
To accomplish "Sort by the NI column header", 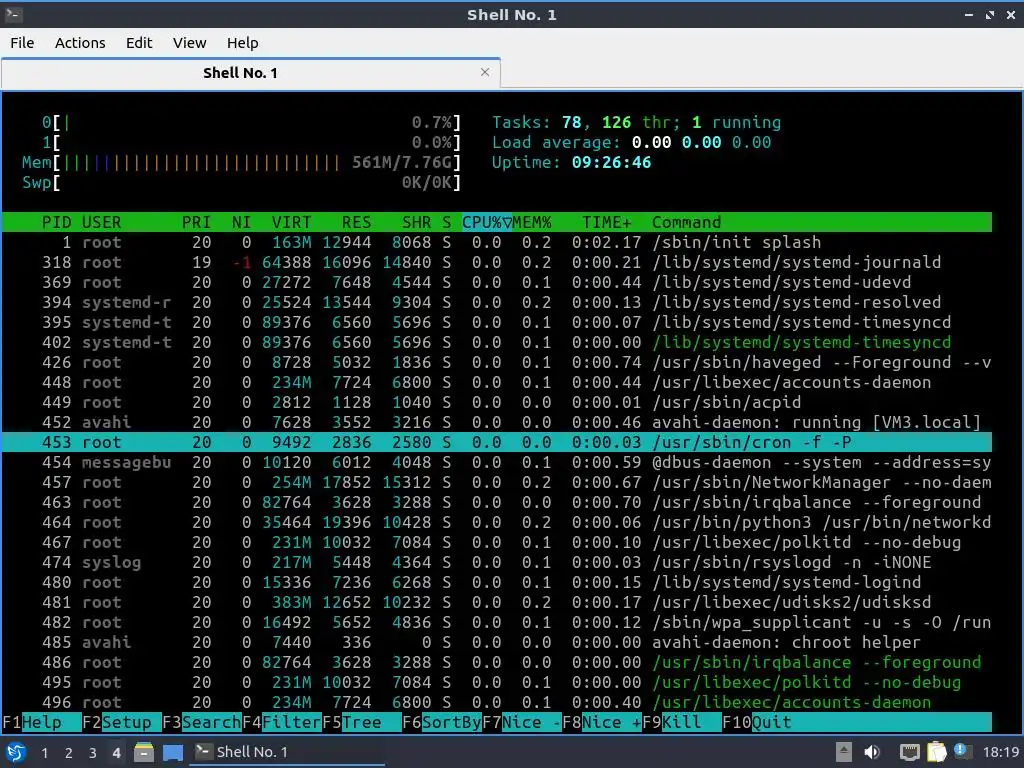I will (242, 223).
